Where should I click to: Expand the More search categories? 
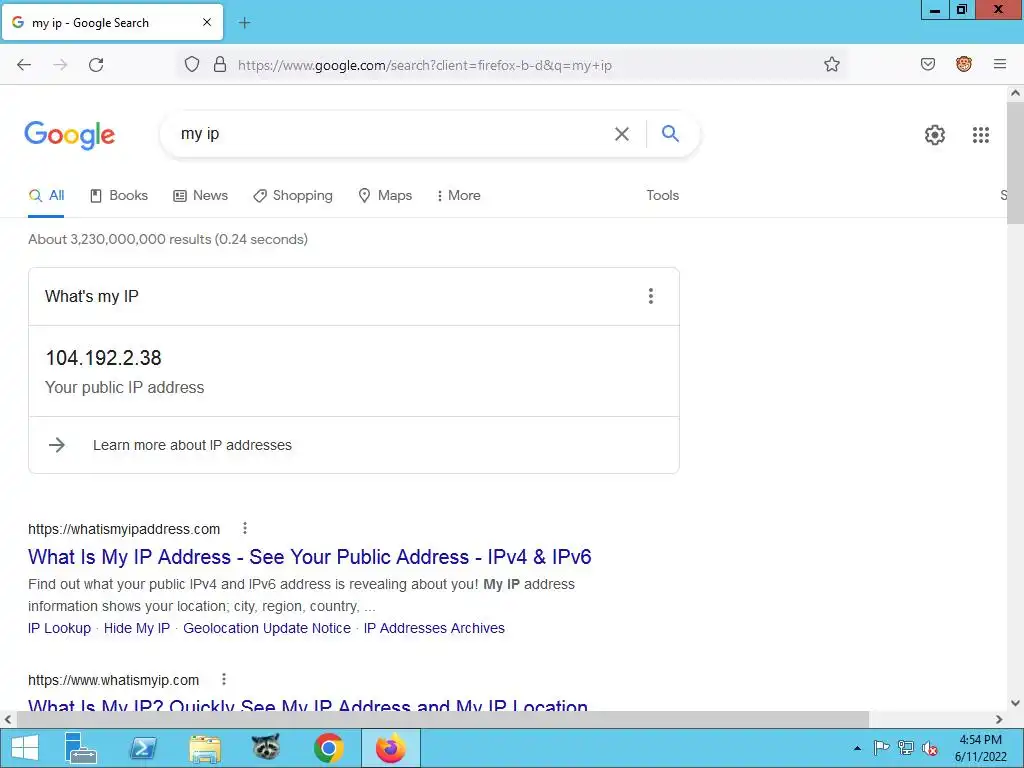click(x=458, y=195)
